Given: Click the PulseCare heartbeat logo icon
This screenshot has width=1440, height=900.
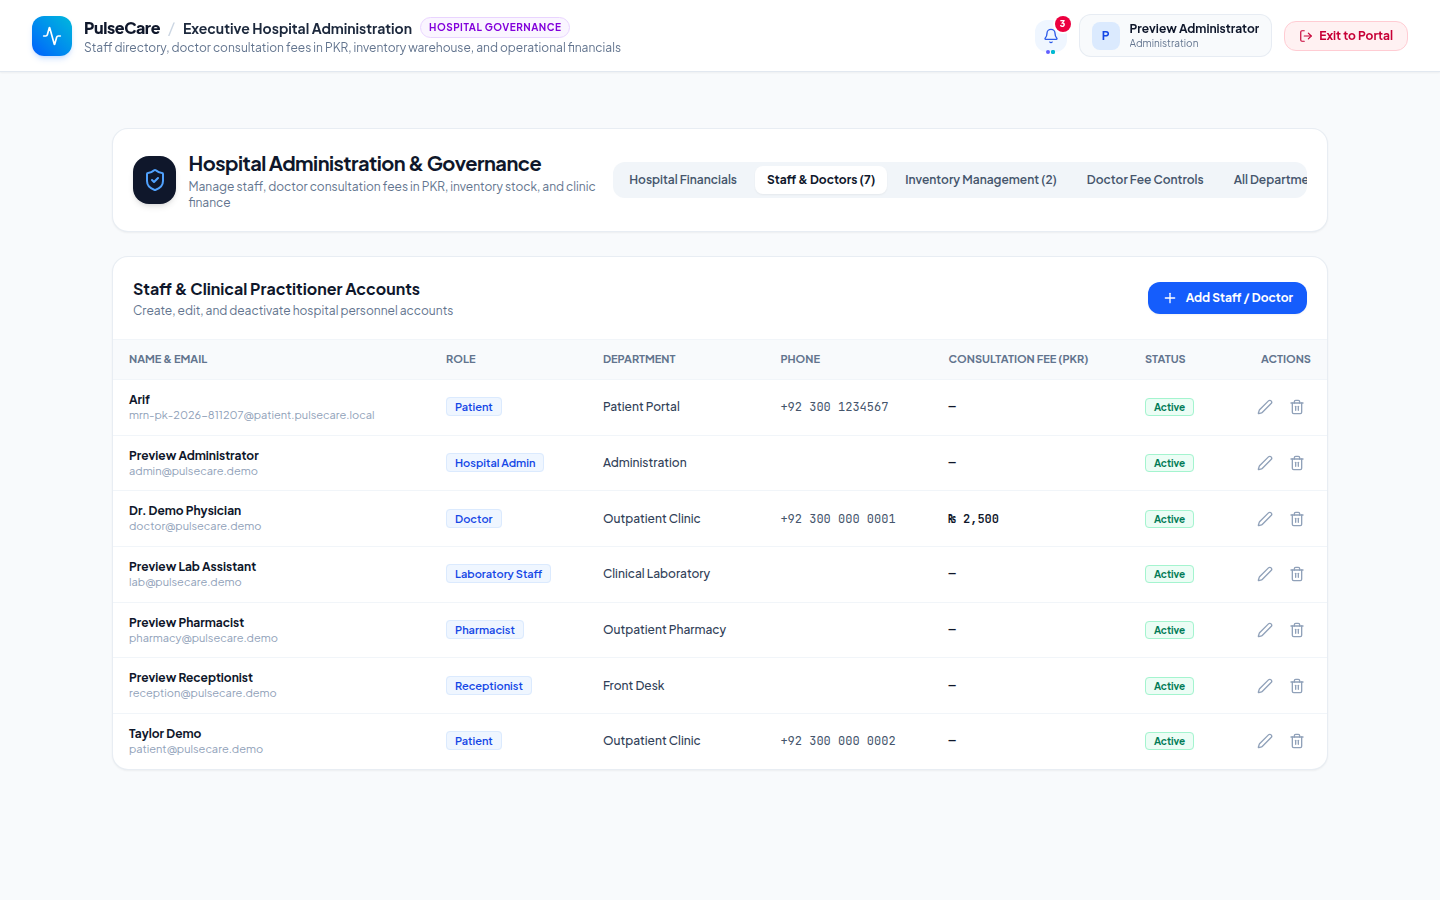Looking at the screenshot, I should 52,36.
